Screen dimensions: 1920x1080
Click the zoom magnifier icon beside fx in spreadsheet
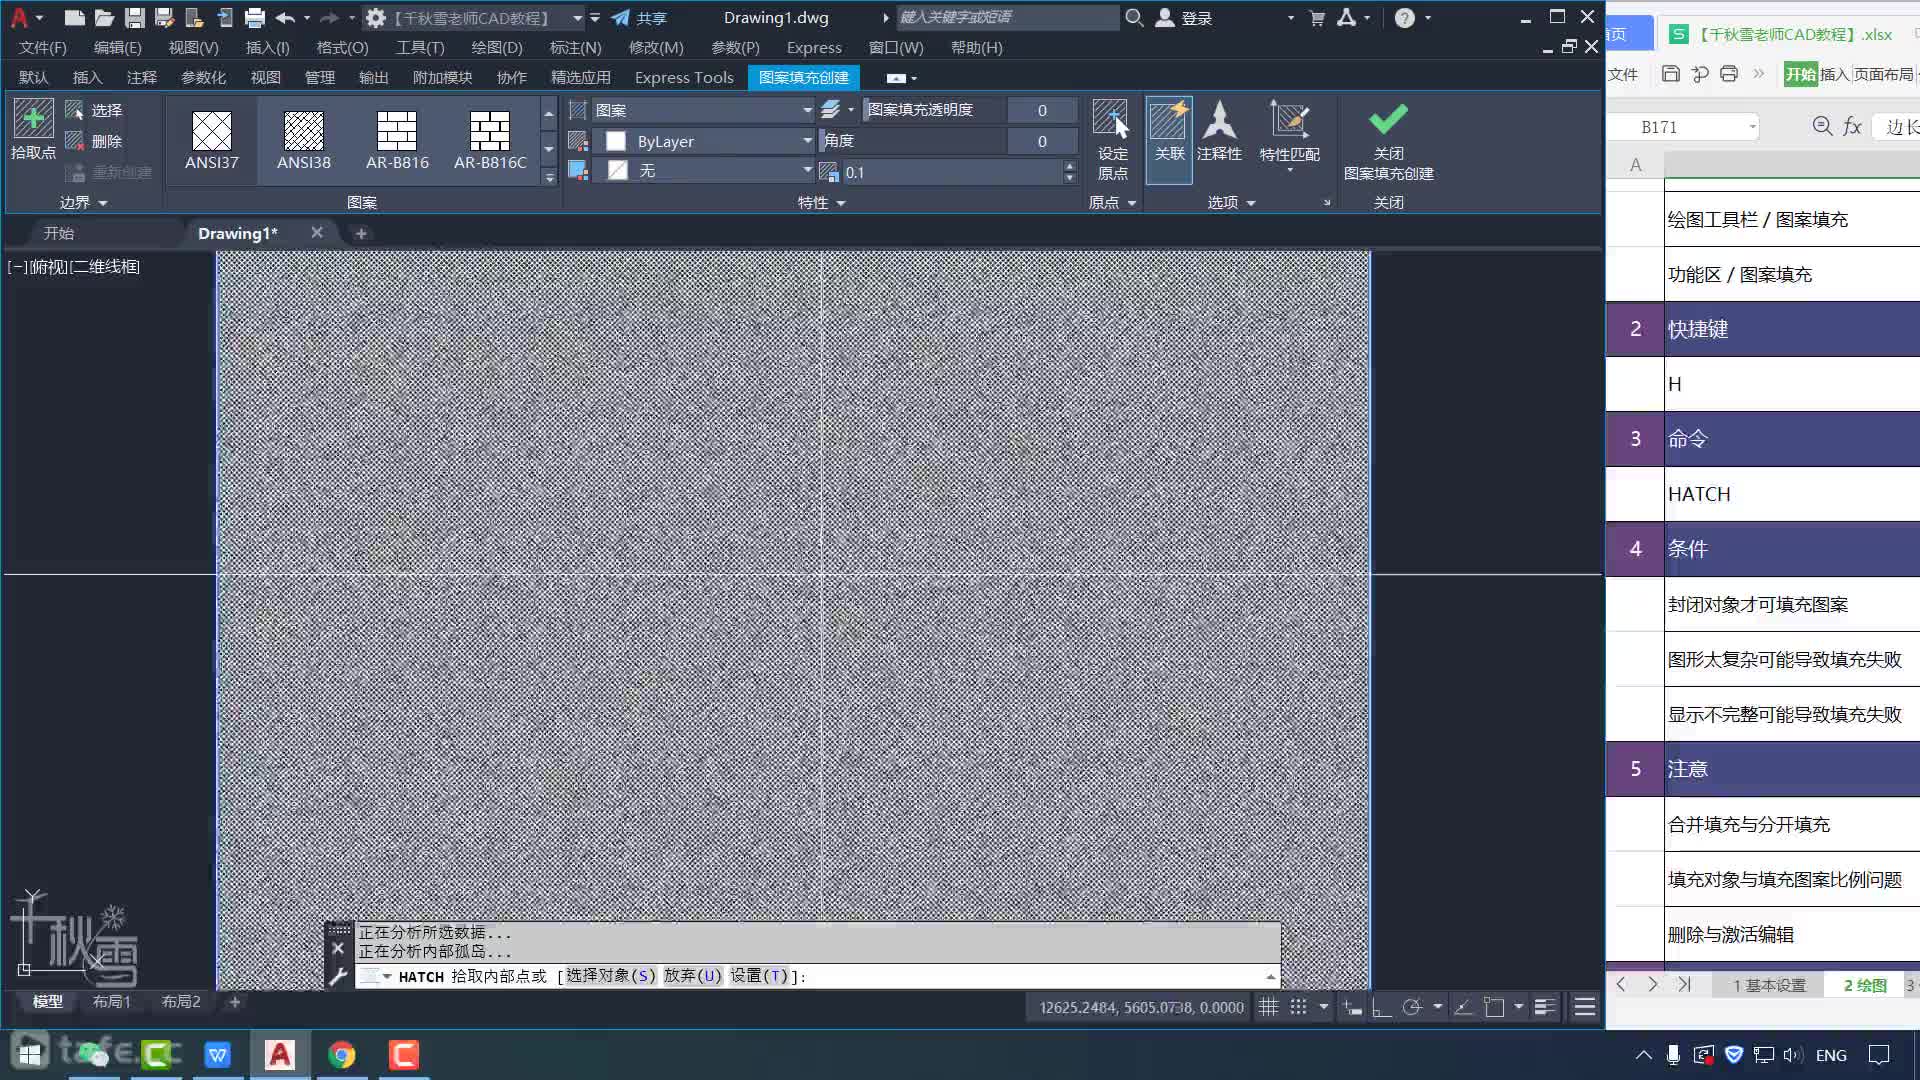point(1822,126)
